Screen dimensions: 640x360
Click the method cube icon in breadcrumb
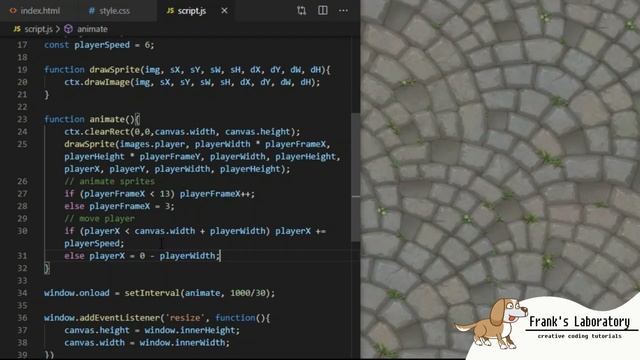tap(69, 29)
